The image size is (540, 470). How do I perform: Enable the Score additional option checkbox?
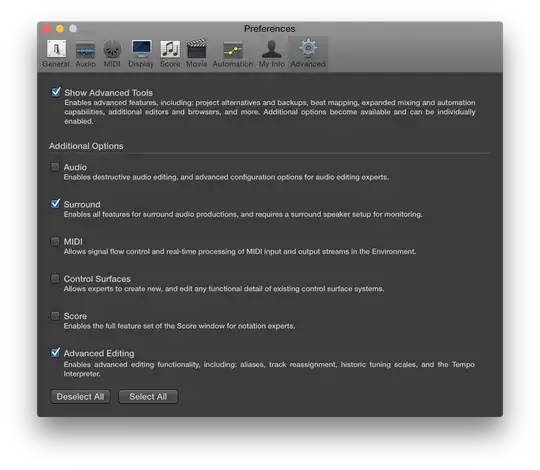click(x=55, y=316)
